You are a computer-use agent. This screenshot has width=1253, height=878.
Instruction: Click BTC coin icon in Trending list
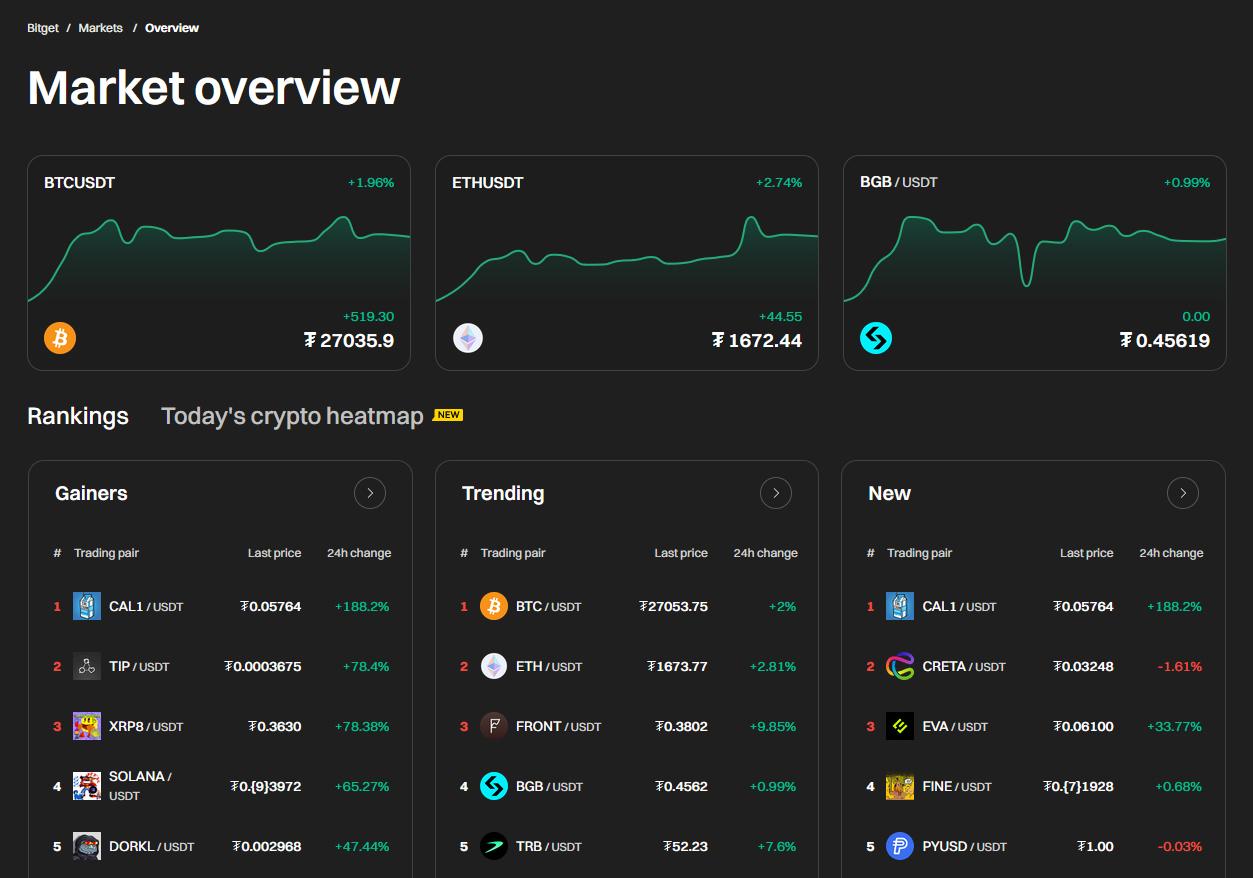pyautogui.click(x=494, y=606)
